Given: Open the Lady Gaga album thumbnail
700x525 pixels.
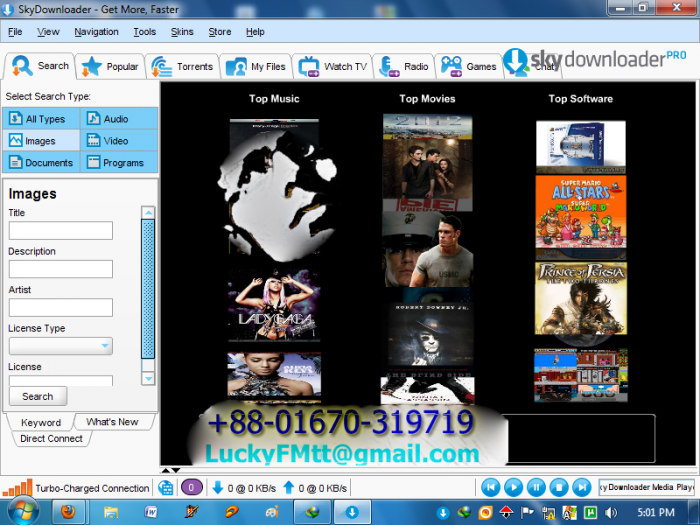Looking at the screenshot, I should [x=274, y=304].
